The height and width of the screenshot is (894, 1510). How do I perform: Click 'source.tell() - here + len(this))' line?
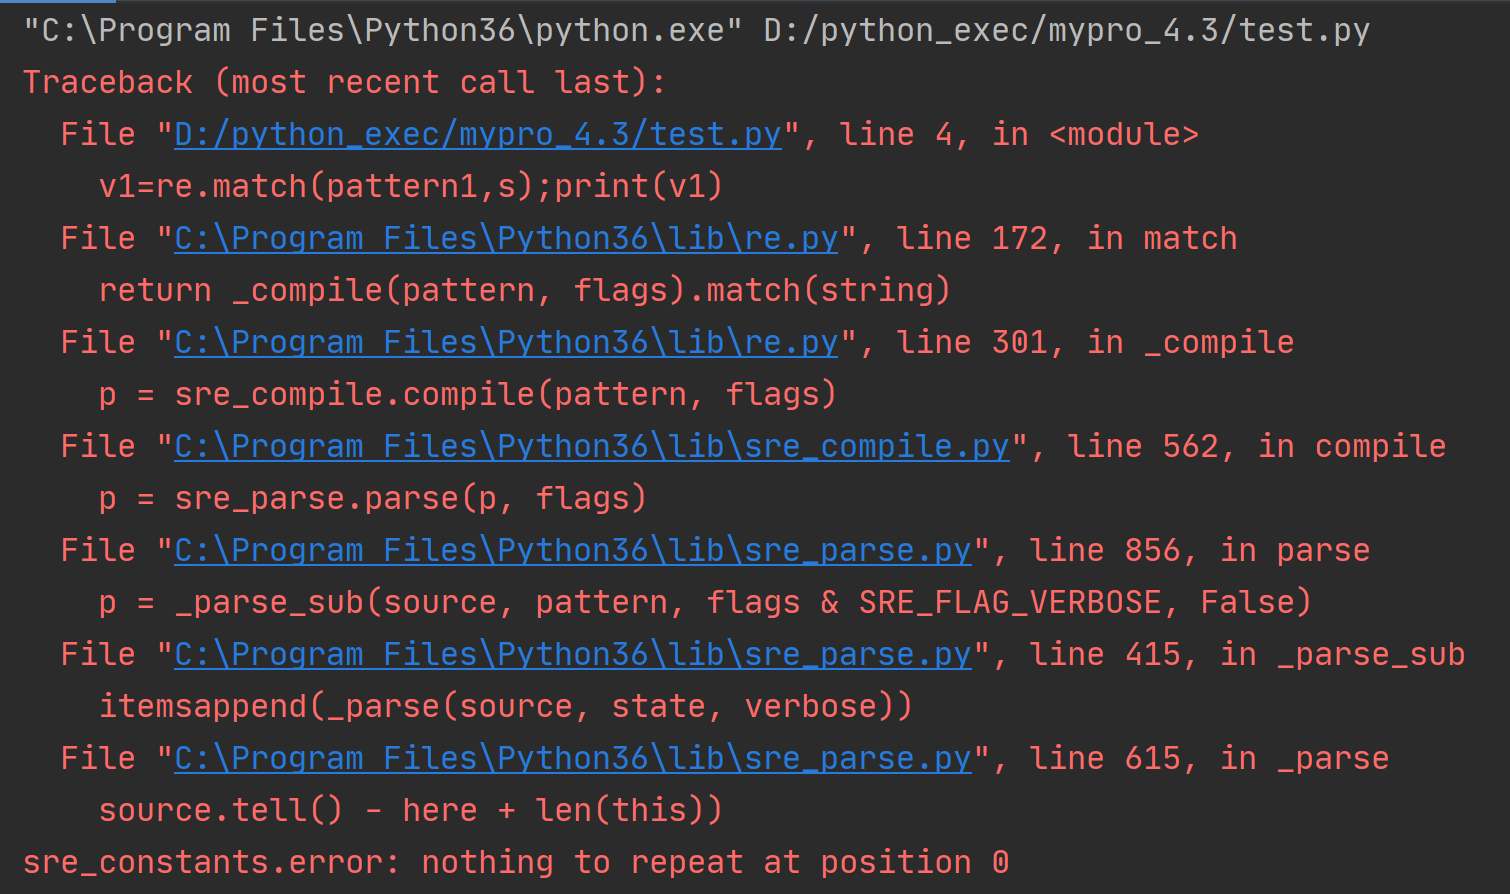pyautogui.click(x=411, y=810)
